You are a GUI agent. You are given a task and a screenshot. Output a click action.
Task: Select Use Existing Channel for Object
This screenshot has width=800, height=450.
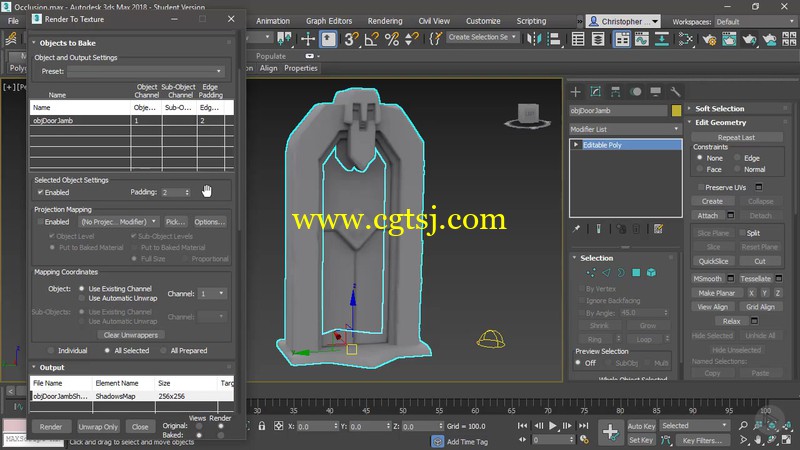82,289
